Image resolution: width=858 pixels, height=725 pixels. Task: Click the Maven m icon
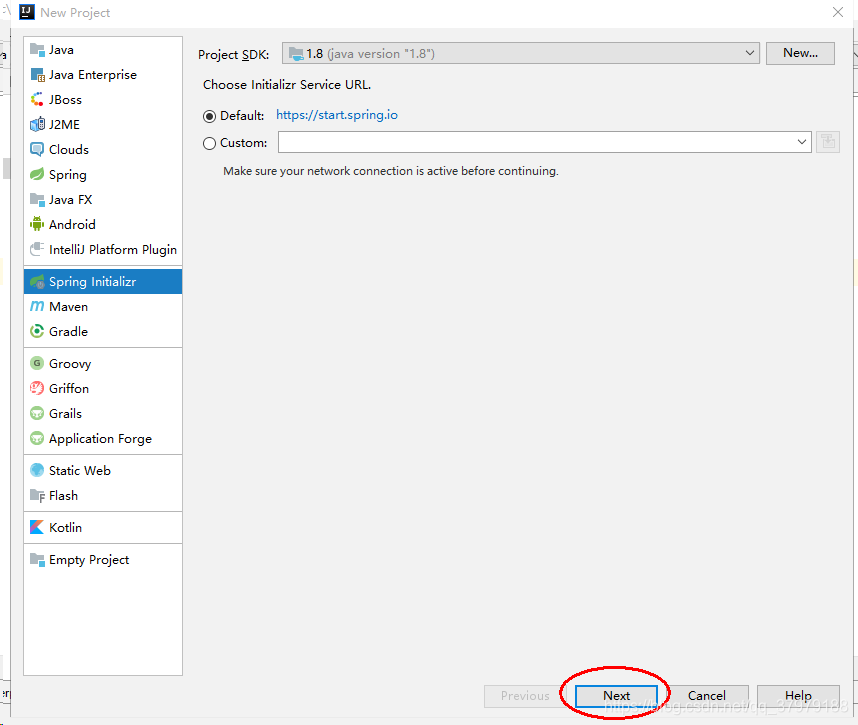pos(37,306)
